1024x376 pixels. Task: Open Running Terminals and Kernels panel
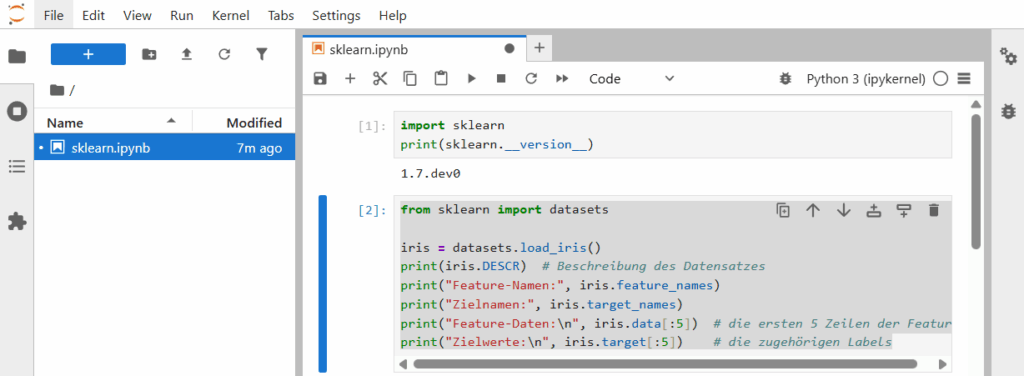17,112
